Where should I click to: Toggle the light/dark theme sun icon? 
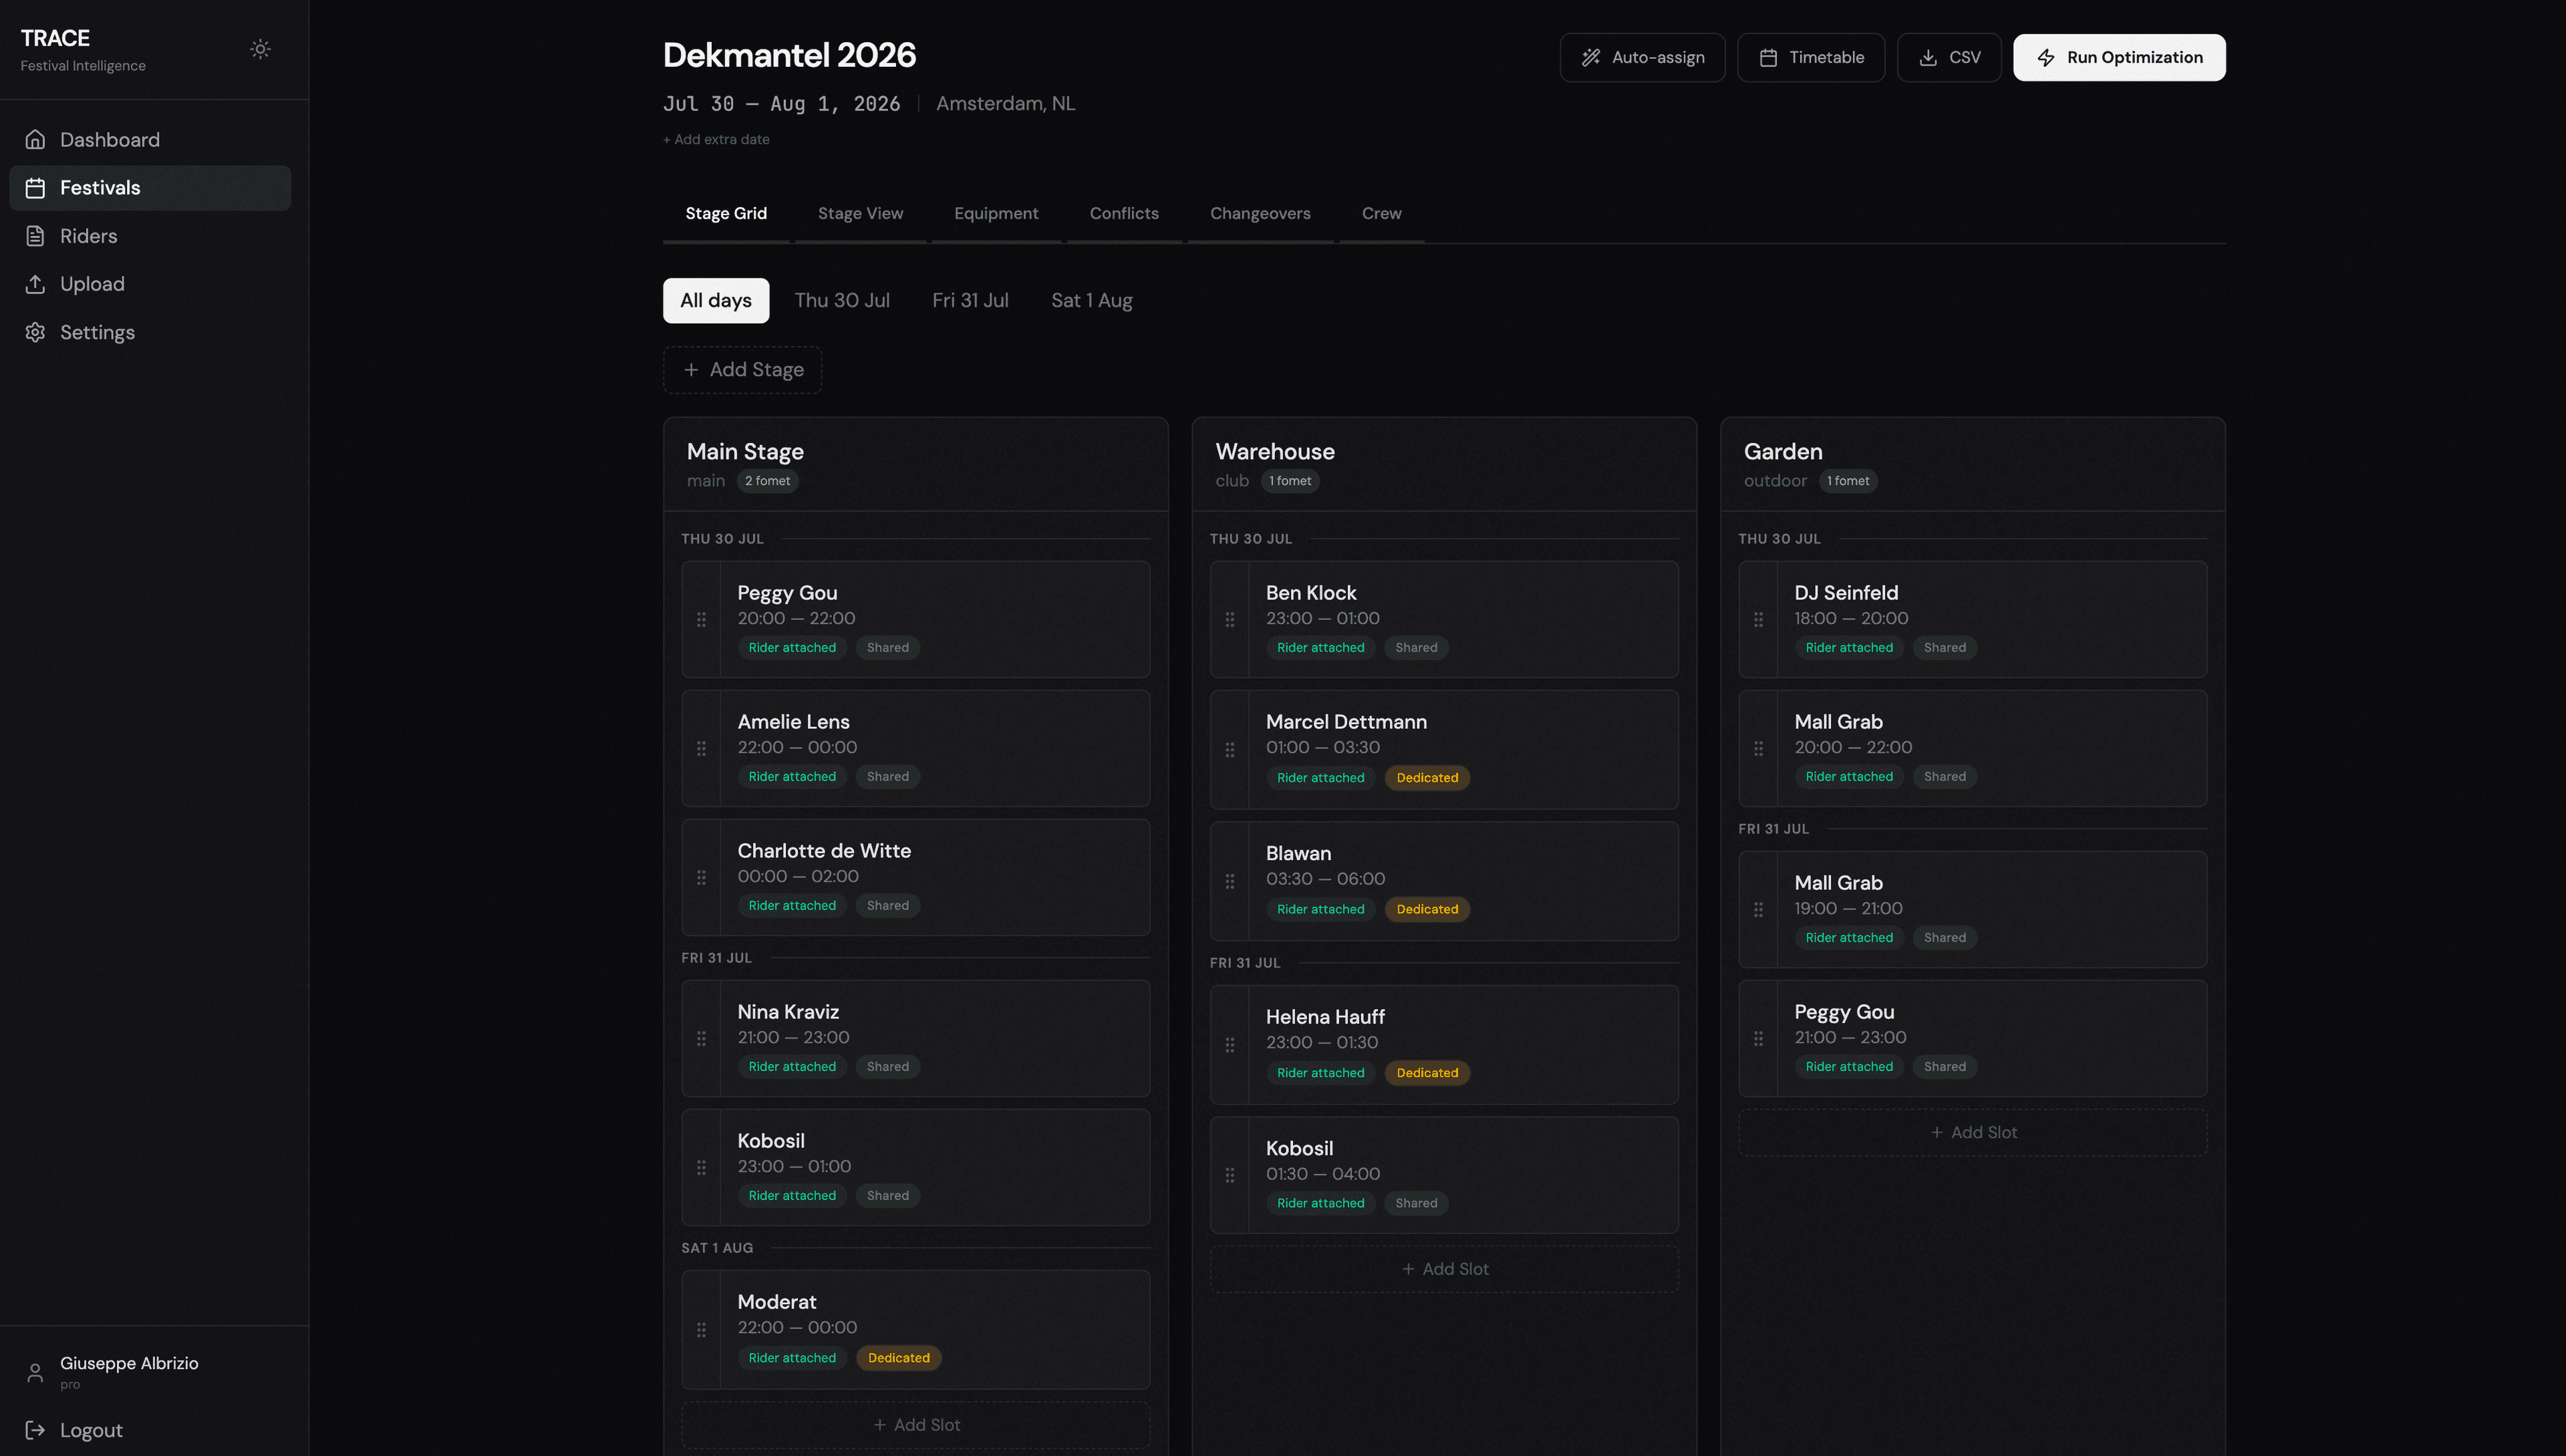[260, 49]
